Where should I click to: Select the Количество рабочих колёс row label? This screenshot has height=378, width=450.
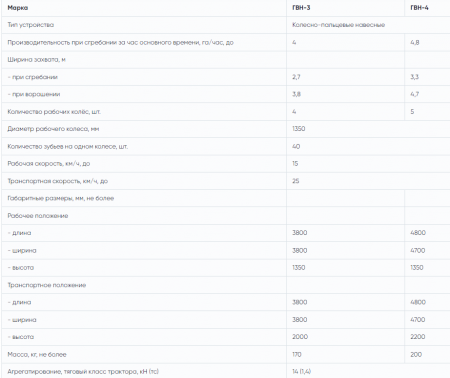tap(54, 112)
